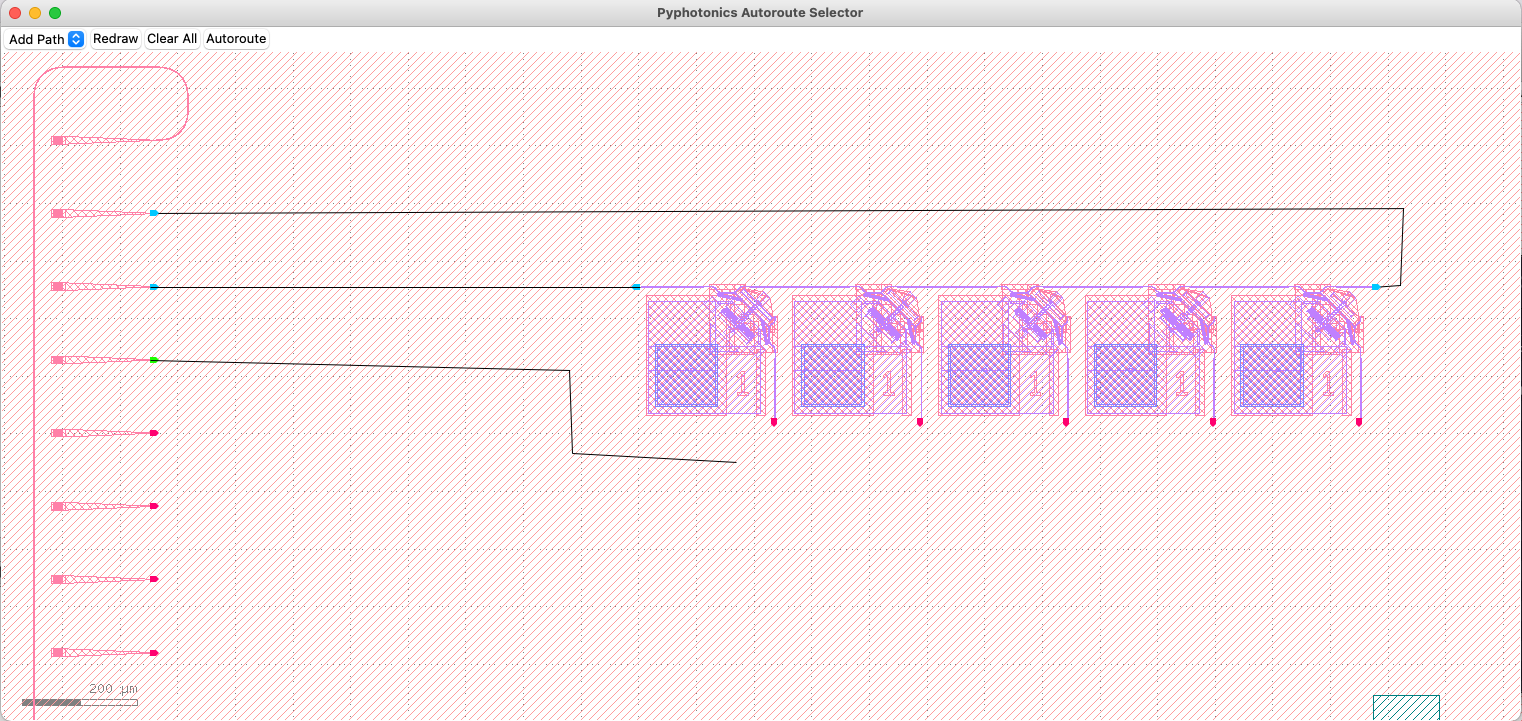Click the blue bond pad of fifth device

pos(1272,376)
